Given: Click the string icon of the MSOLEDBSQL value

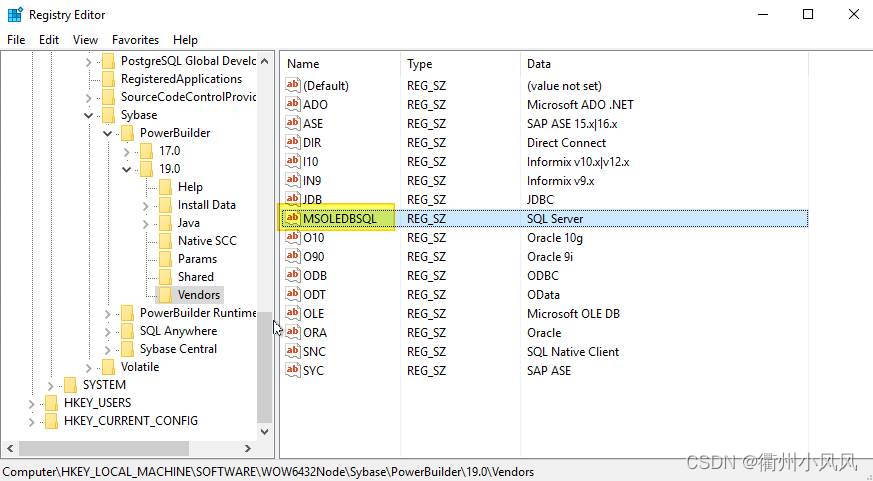Looking at the screenshot, I should pyautogui.click(x=292, y=218).
